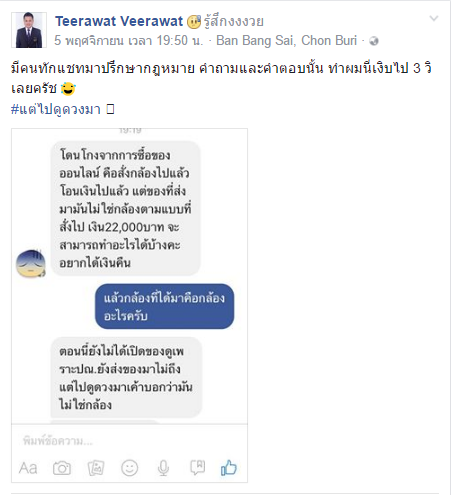This screenshot has height=495, width=451.
Task: Click the microphone voice message icon
Action: click(x=163, y=468)
